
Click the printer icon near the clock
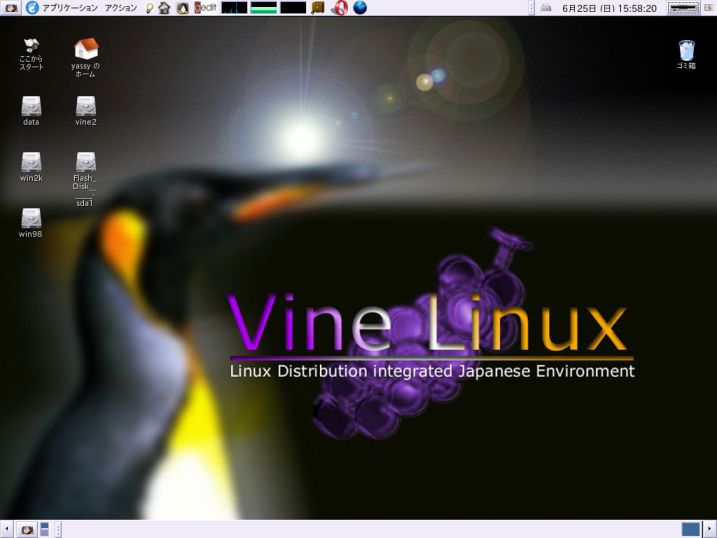click(x=546, y=8)
